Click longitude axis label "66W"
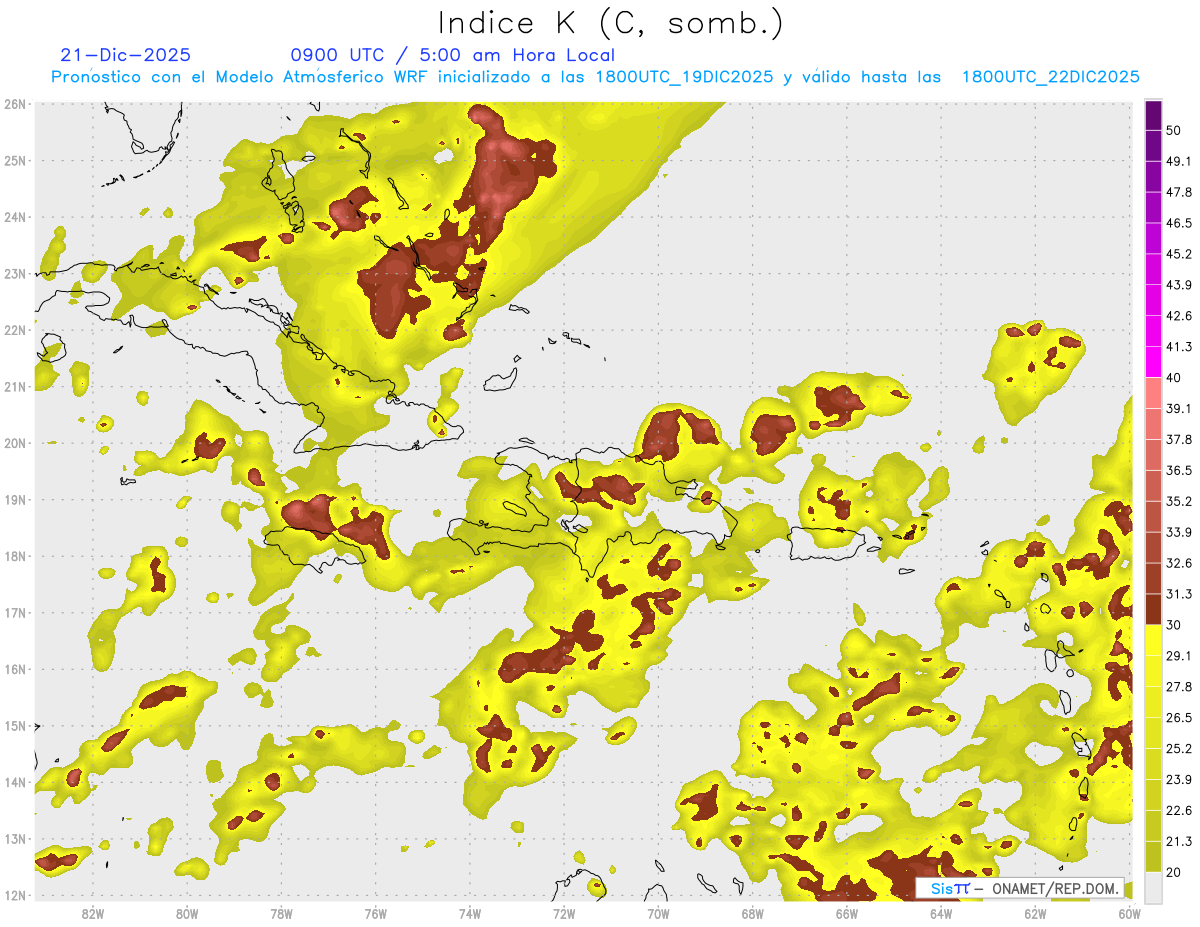This screenshot has height=927, width=1200. (847, 913)
